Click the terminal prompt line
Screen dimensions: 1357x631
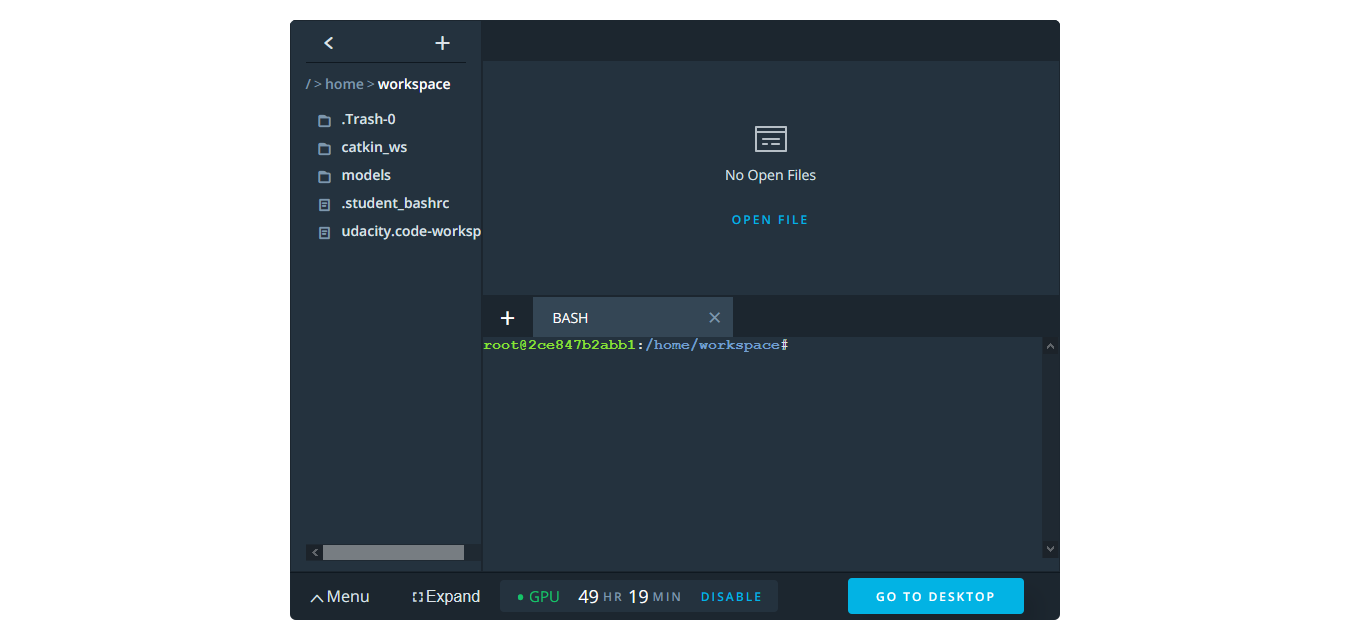point(636,345)
